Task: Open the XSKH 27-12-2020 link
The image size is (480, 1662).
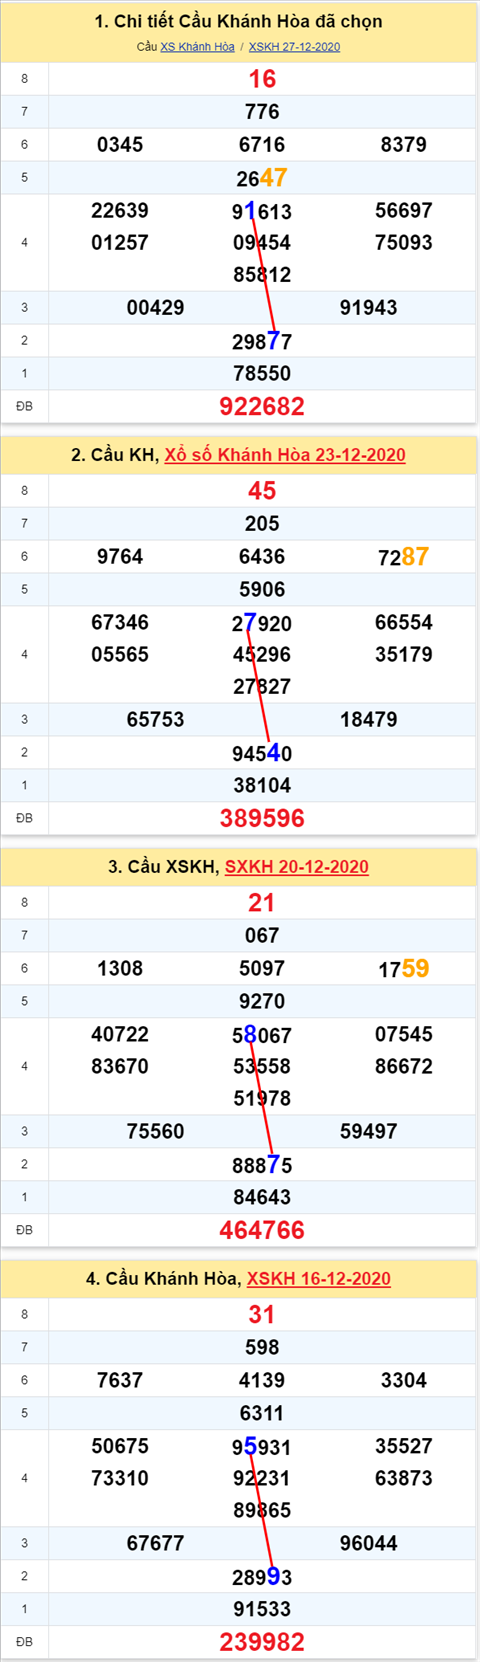Action: click(x=294, y=47)
